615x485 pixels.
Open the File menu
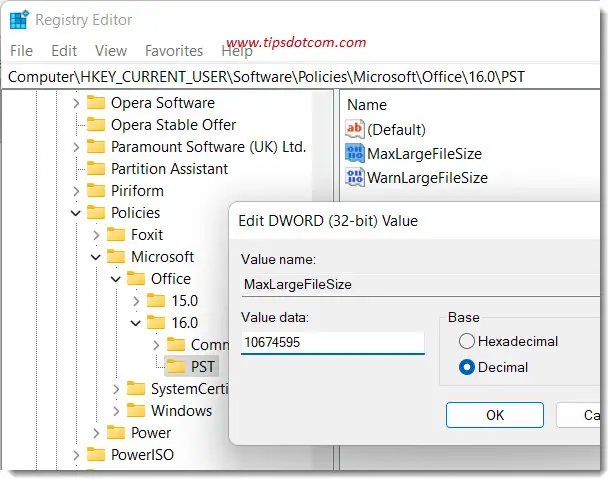pos(22,51)
